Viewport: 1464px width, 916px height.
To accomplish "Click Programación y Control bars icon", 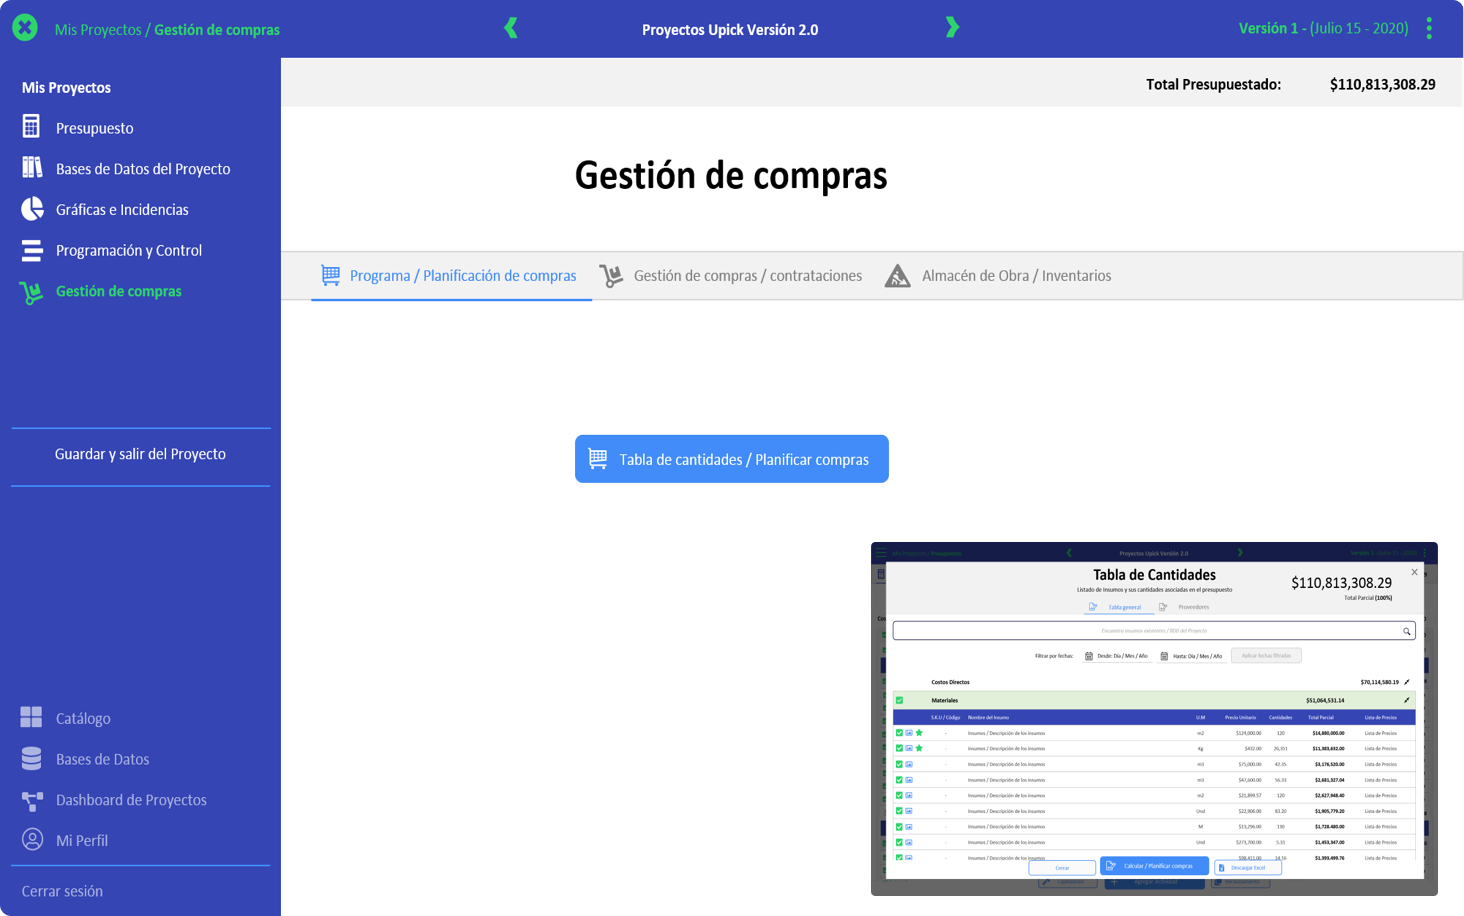I will click(32, 250).
